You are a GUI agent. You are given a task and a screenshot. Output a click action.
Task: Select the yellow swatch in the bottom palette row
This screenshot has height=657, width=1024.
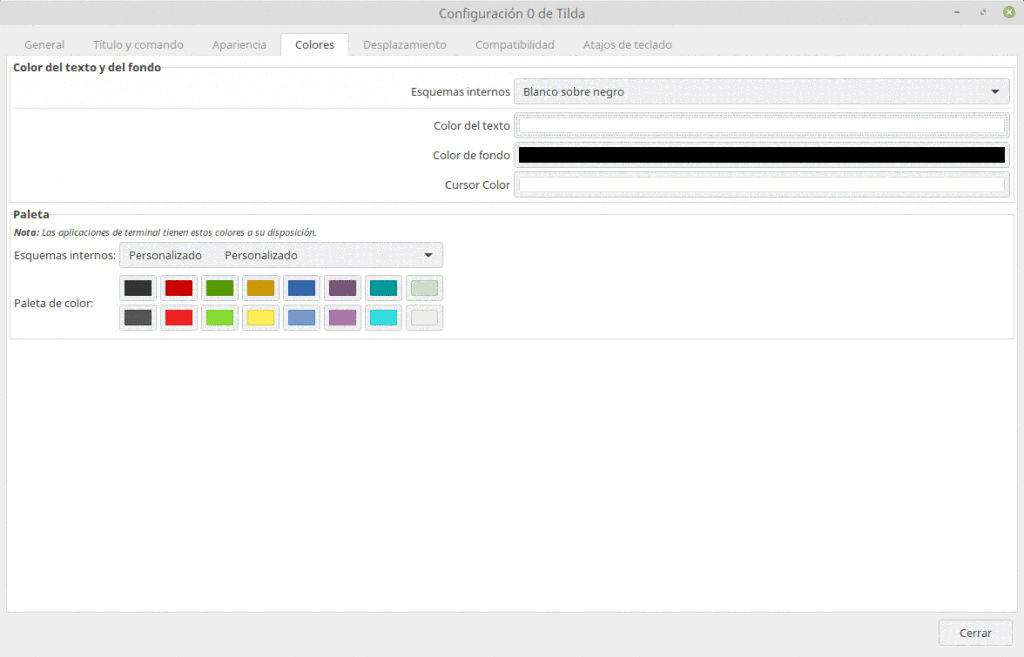260,318
